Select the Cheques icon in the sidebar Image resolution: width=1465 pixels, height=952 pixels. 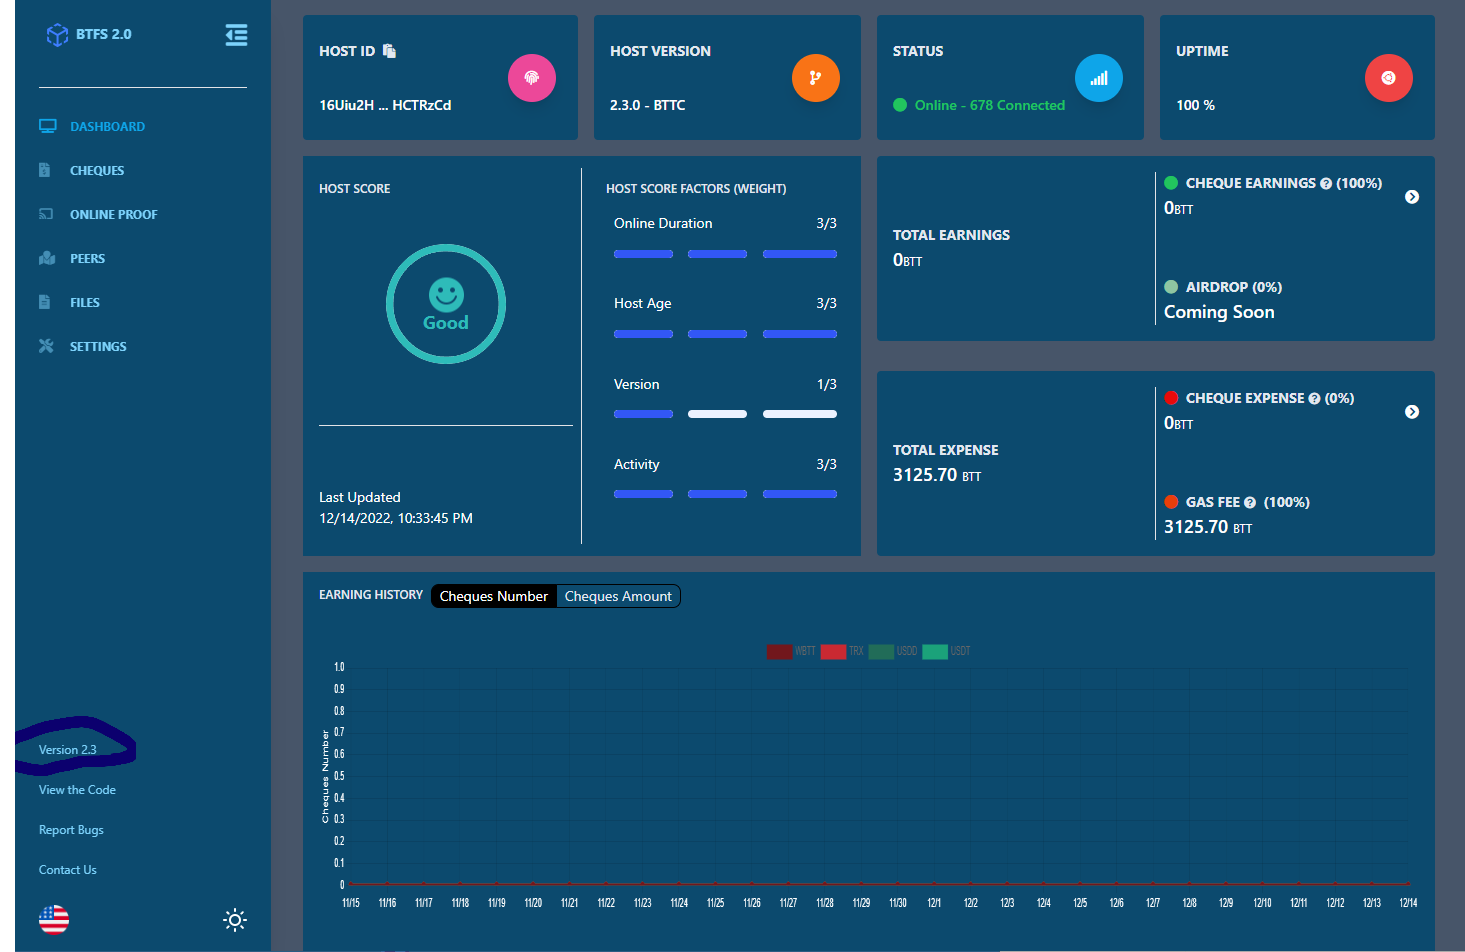tap(47, 170)
